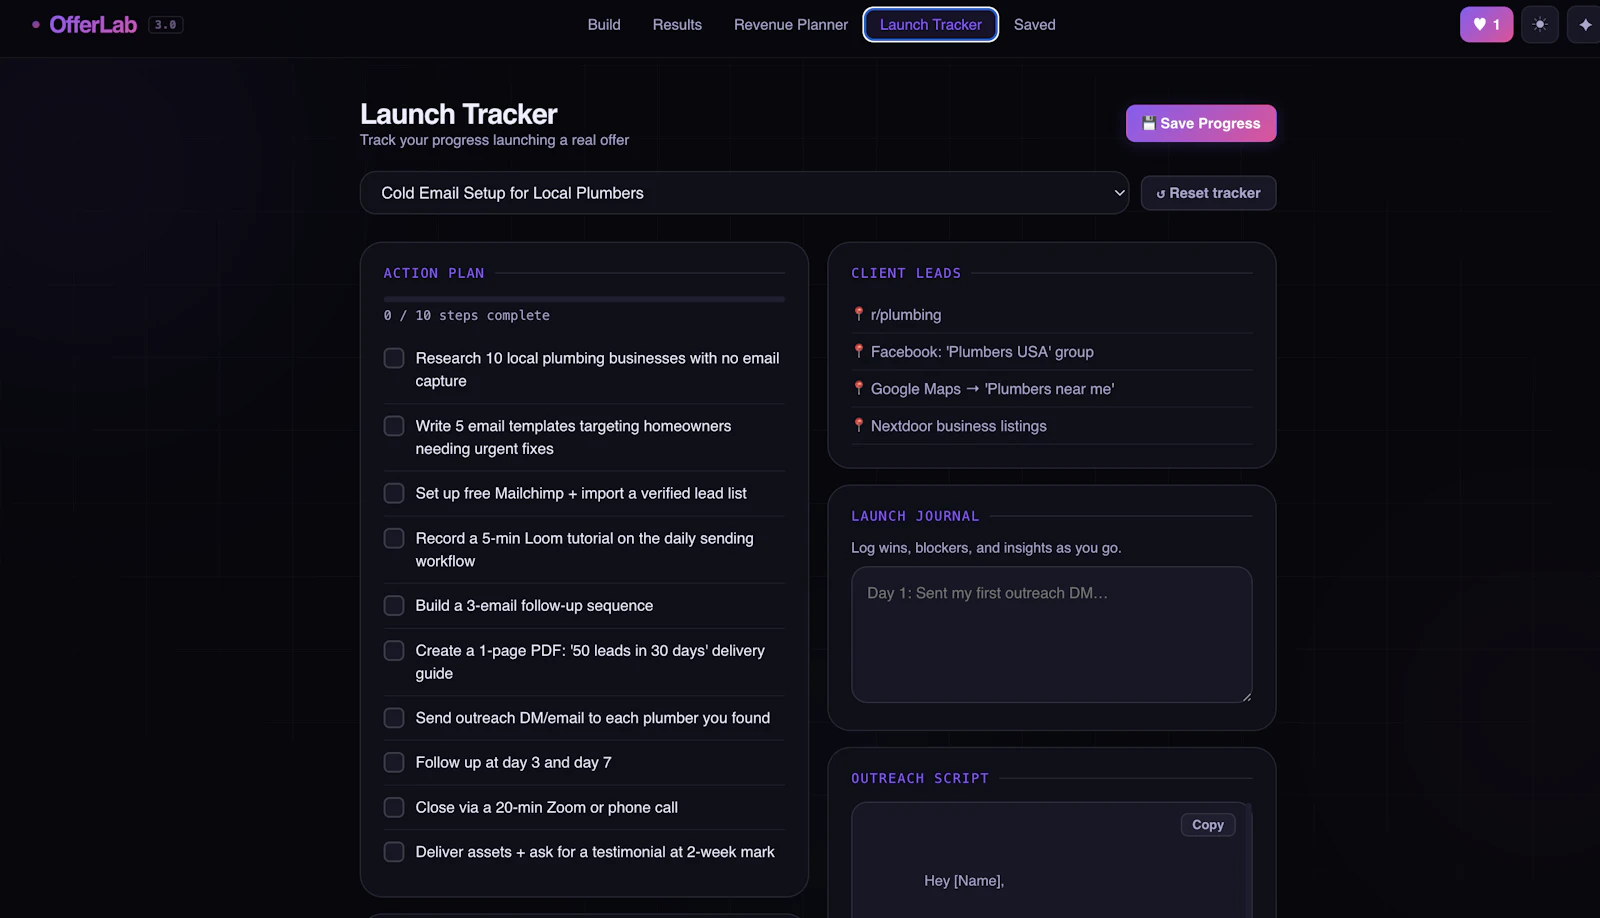Click the version 3.0 badge
This screenshot has width=1600, height=918.
click(166, 25)
